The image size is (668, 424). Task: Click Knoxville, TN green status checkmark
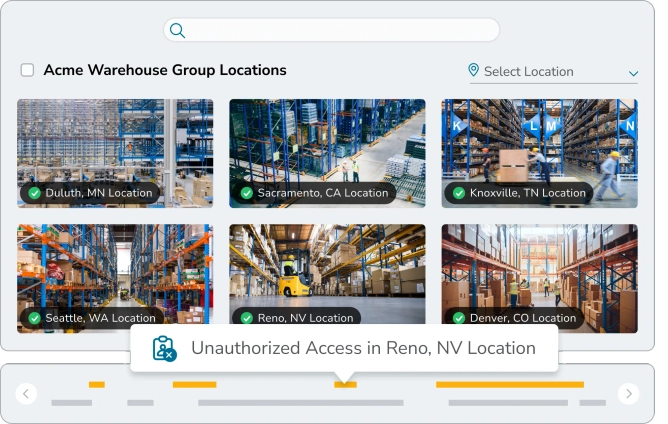(x=459, y=193)
